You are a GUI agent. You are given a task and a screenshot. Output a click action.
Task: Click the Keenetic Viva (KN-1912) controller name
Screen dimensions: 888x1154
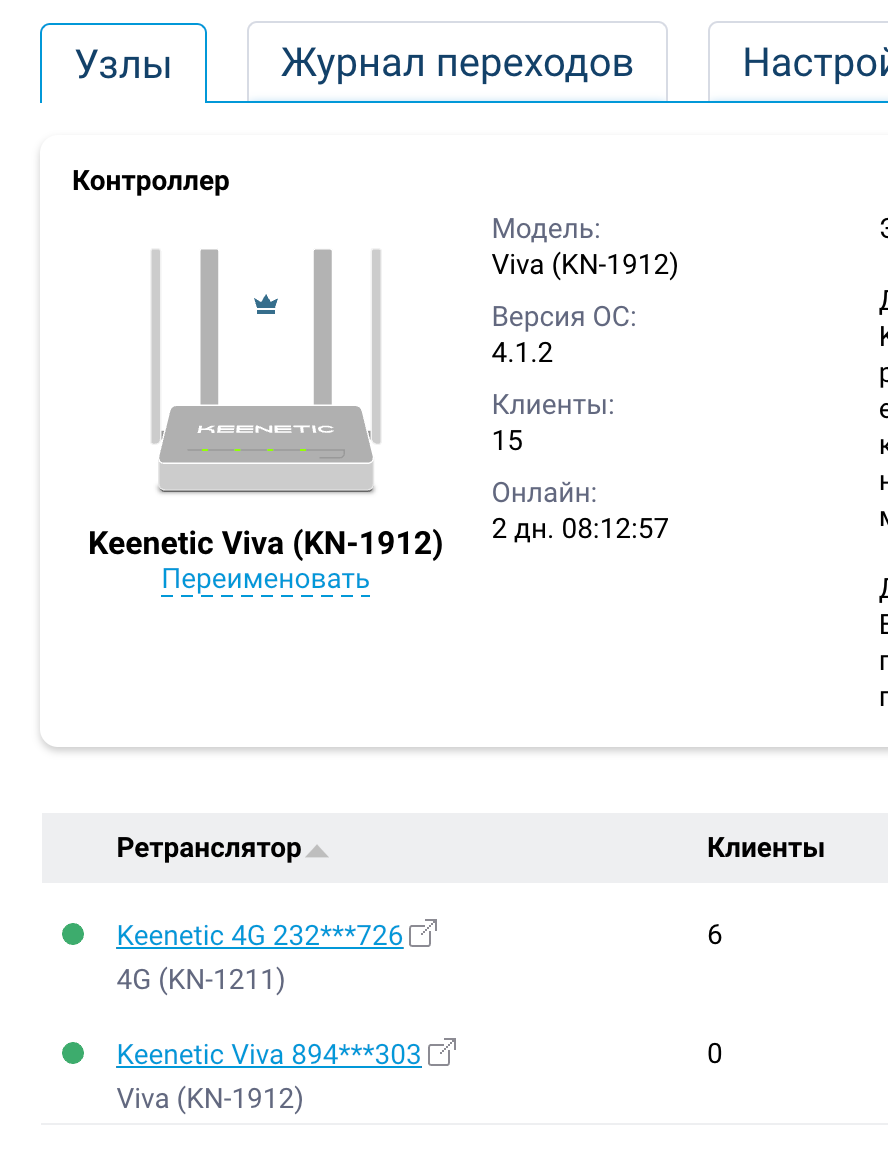[x=266, y=543]
